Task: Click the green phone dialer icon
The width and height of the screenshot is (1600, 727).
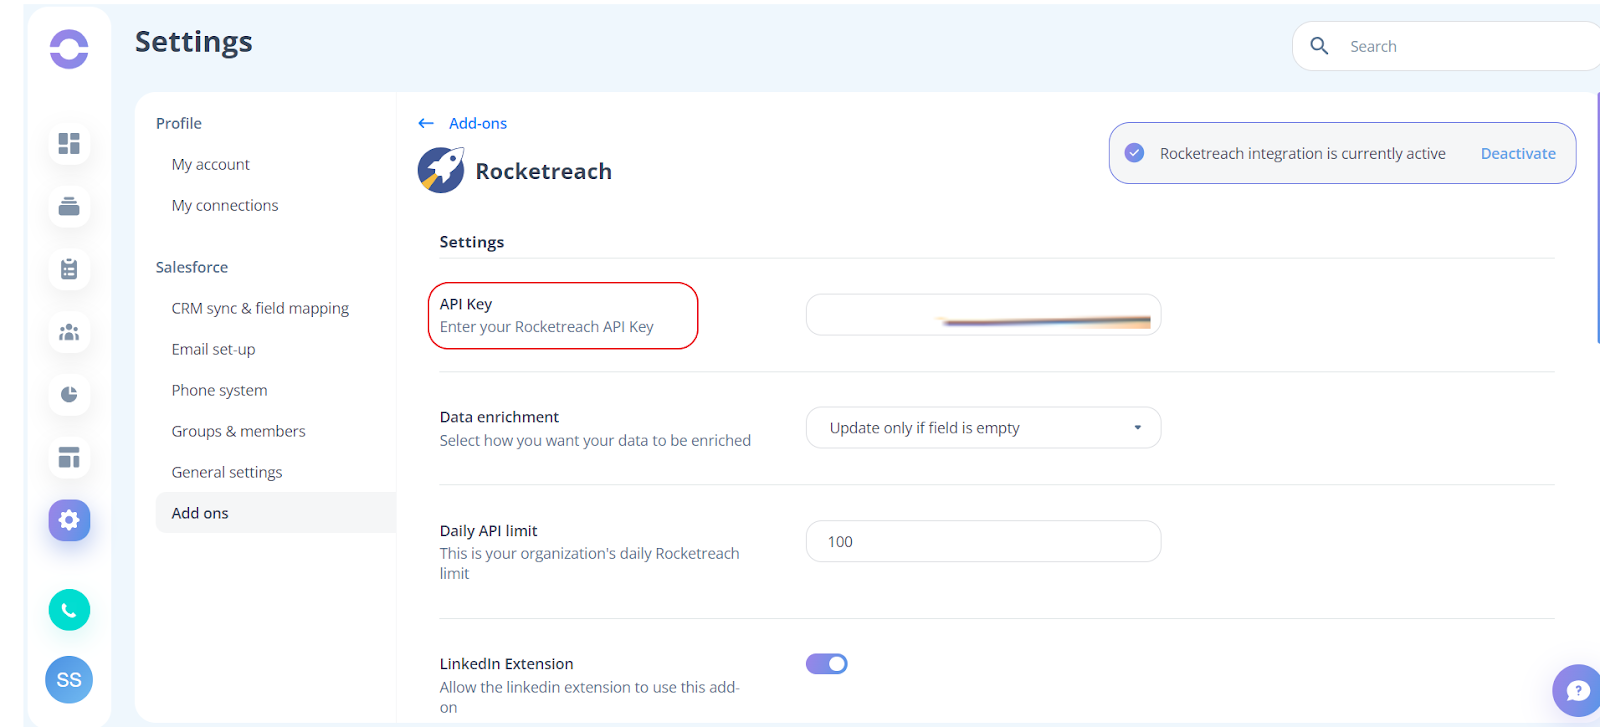Action: tap(69, 610)
